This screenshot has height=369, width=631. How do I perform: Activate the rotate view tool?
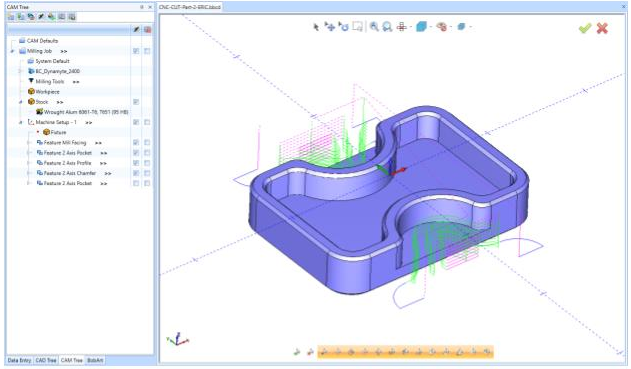(x=343, y=27)
